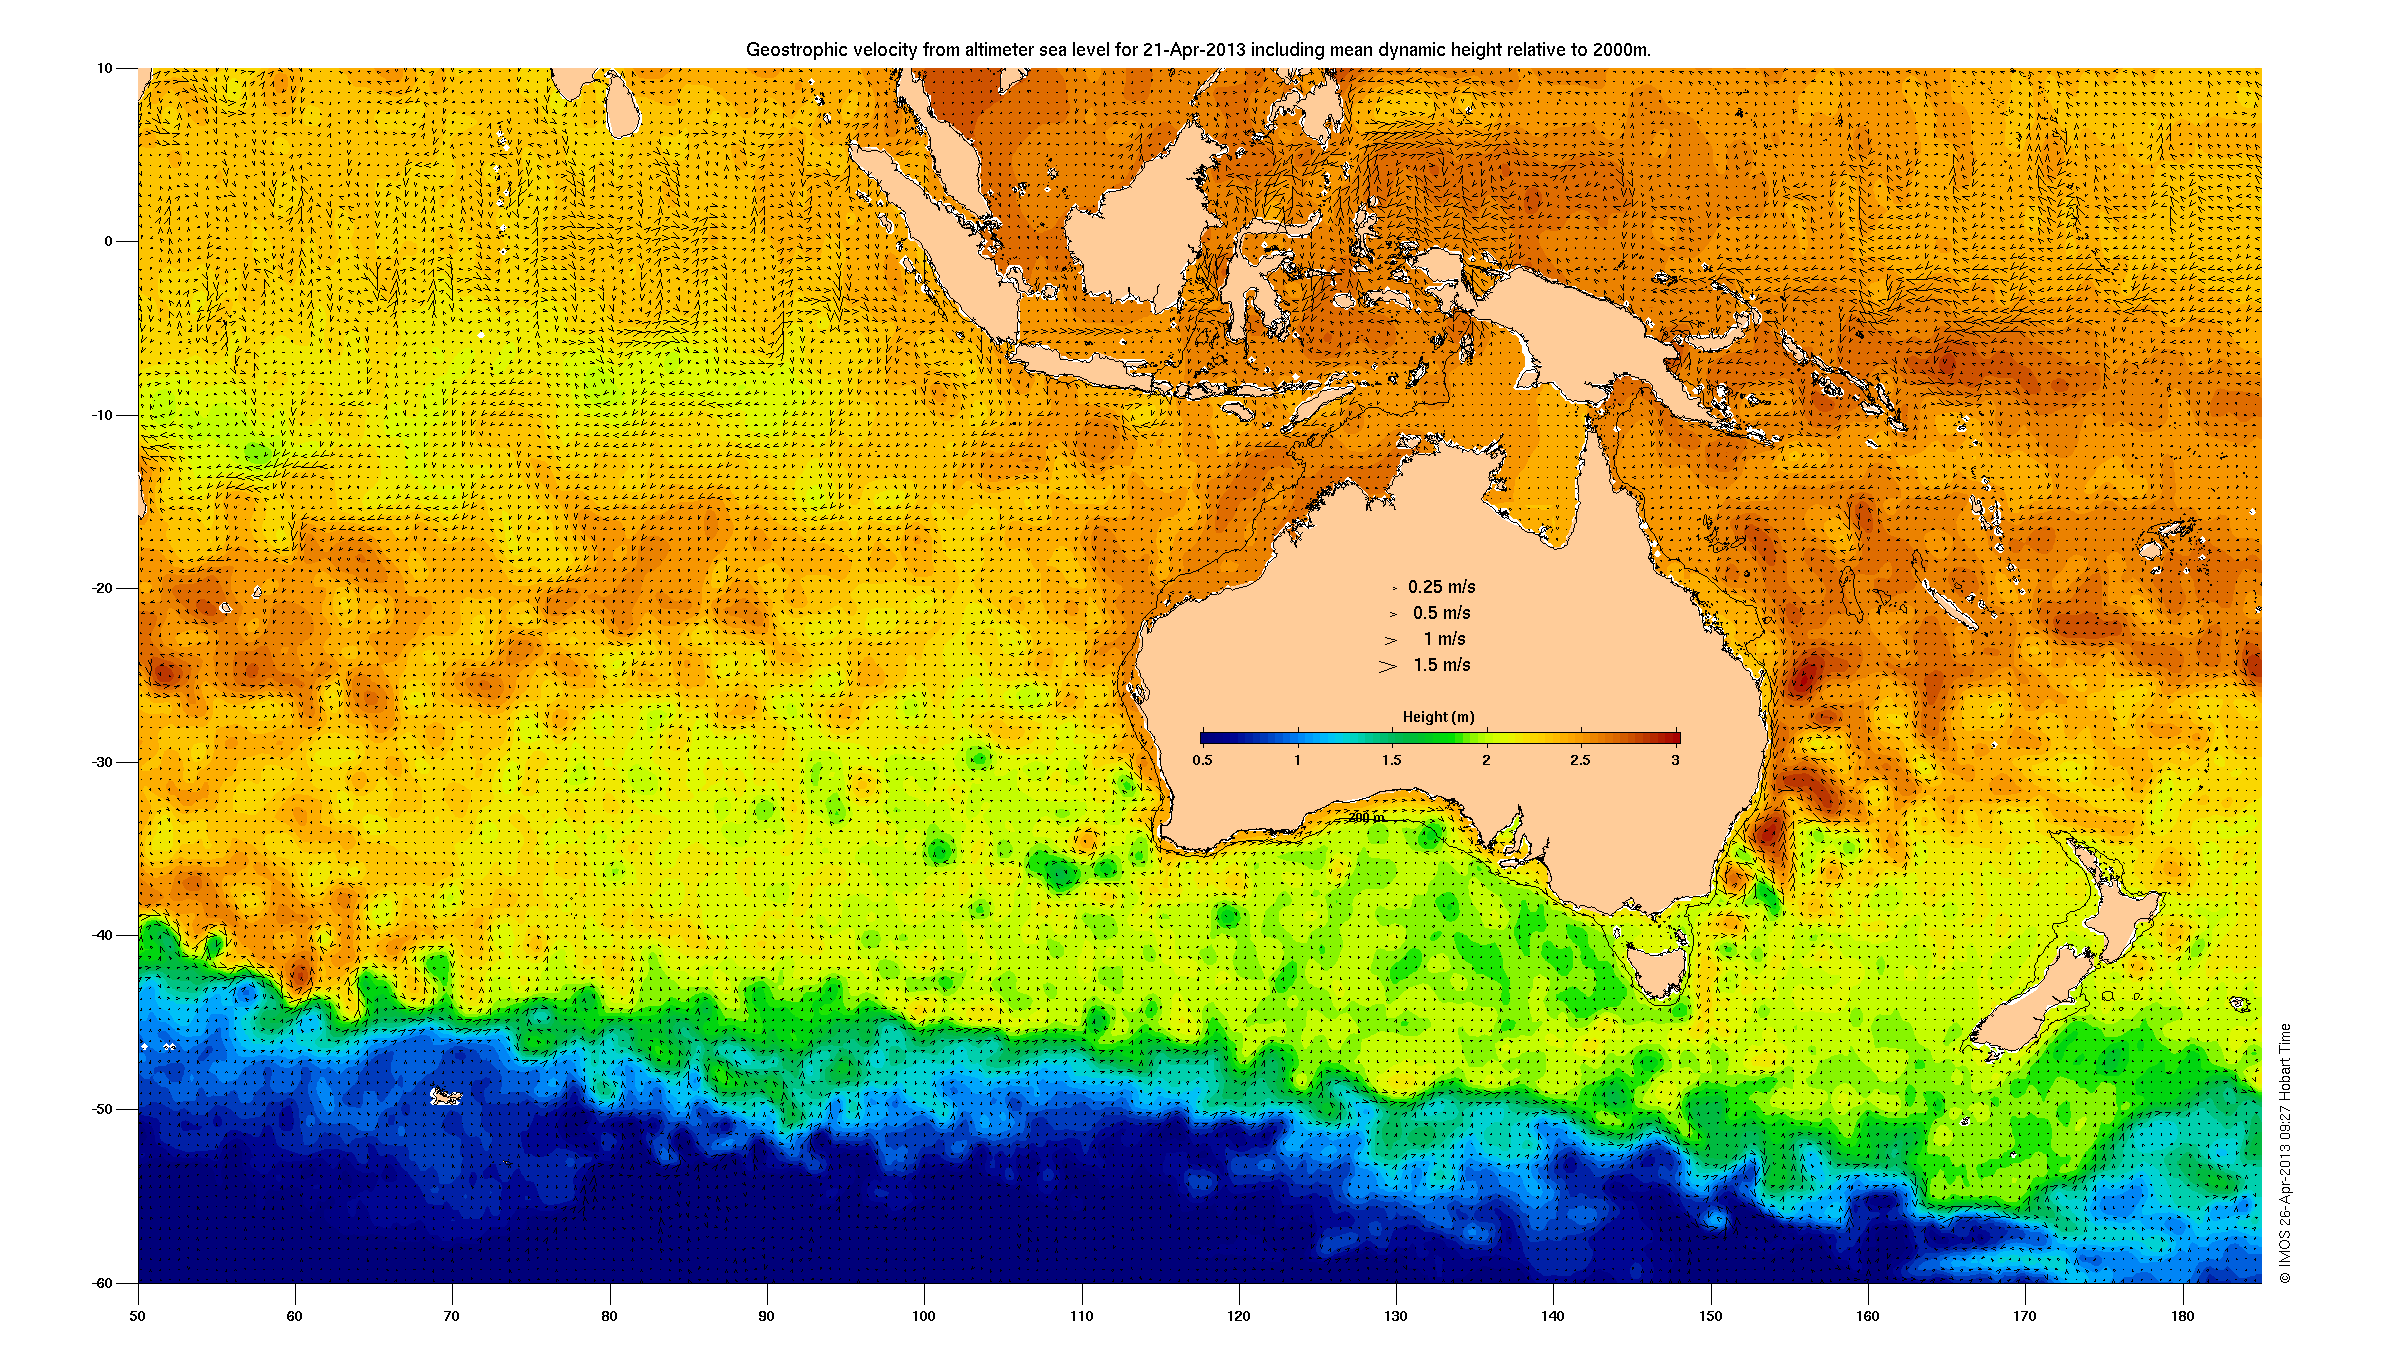The height and width of the screenshot is (1351, 2391).
Task: Click longitude axis label 50
Action: (x=137, y=1316)
